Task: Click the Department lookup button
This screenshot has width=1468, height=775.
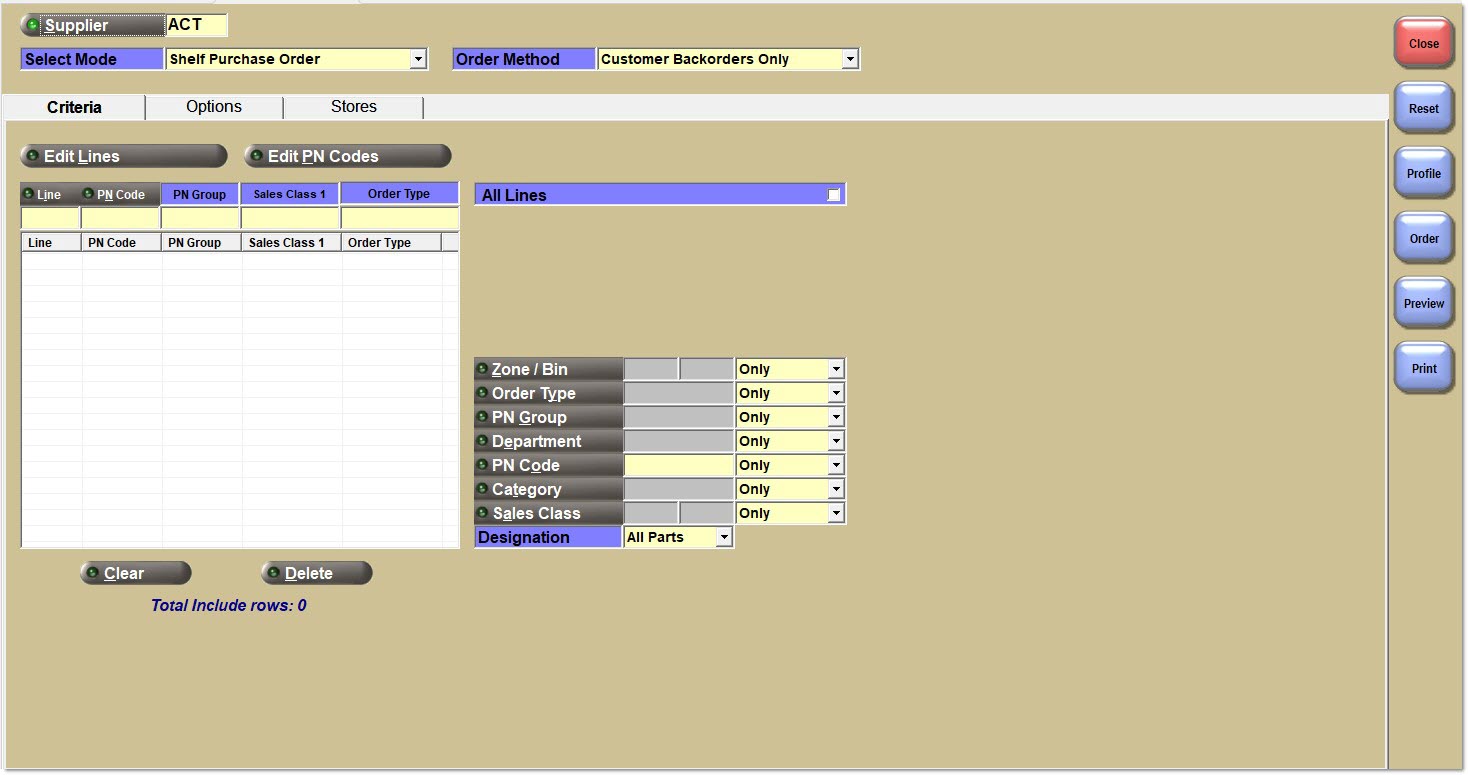Action: [547, 441]
